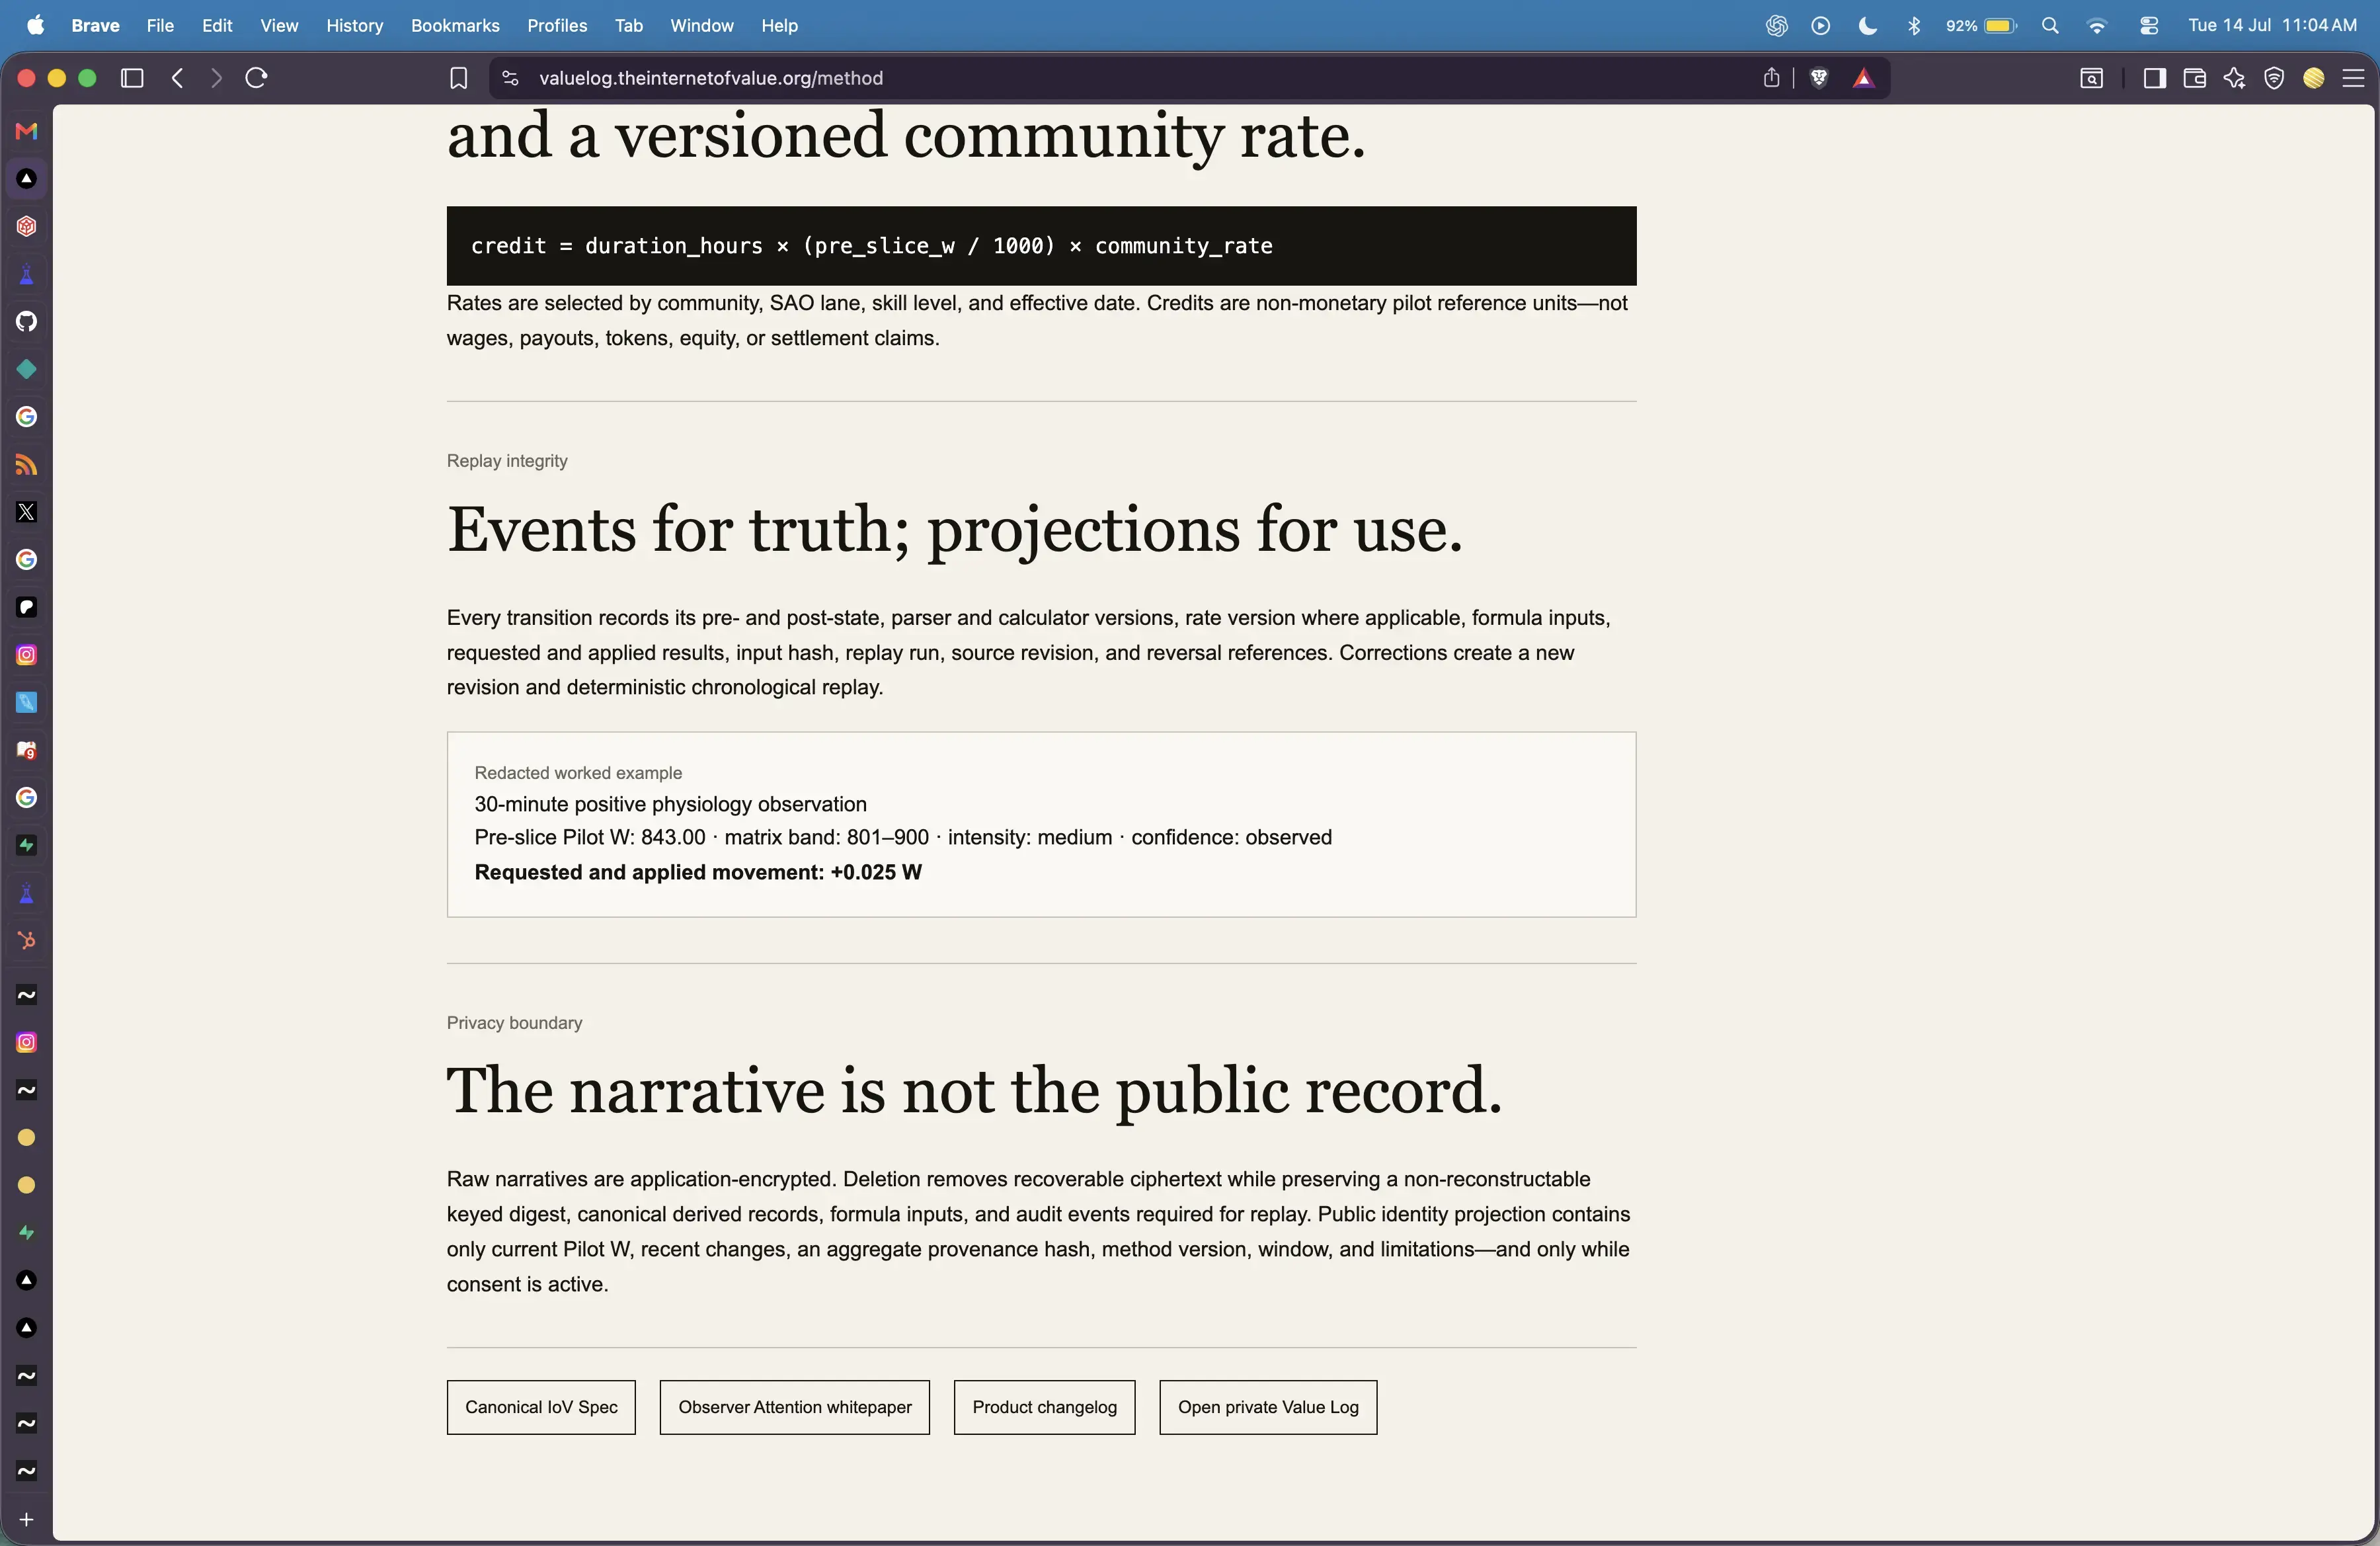Click the "Replay integrity" section label
The image size is (2380, 1546).
coord(507,461)
